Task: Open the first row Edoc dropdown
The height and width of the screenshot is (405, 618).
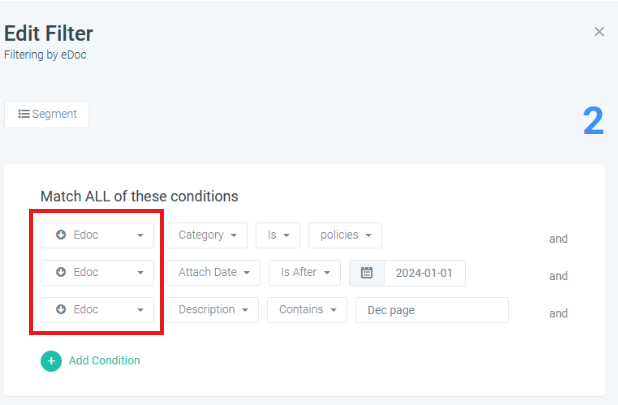Action: [97, 235]
